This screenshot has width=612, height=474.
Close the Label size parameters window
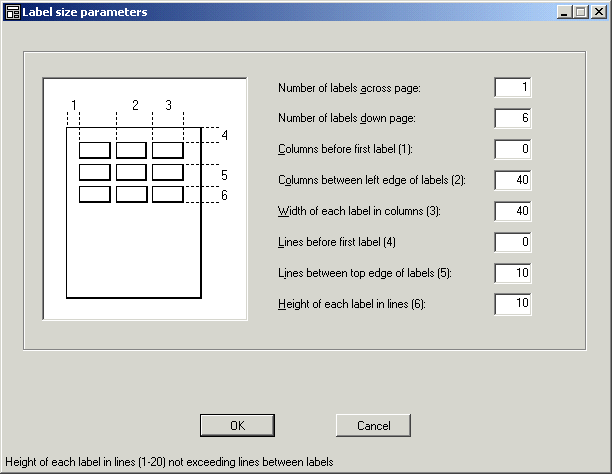(x=598, y=12)
